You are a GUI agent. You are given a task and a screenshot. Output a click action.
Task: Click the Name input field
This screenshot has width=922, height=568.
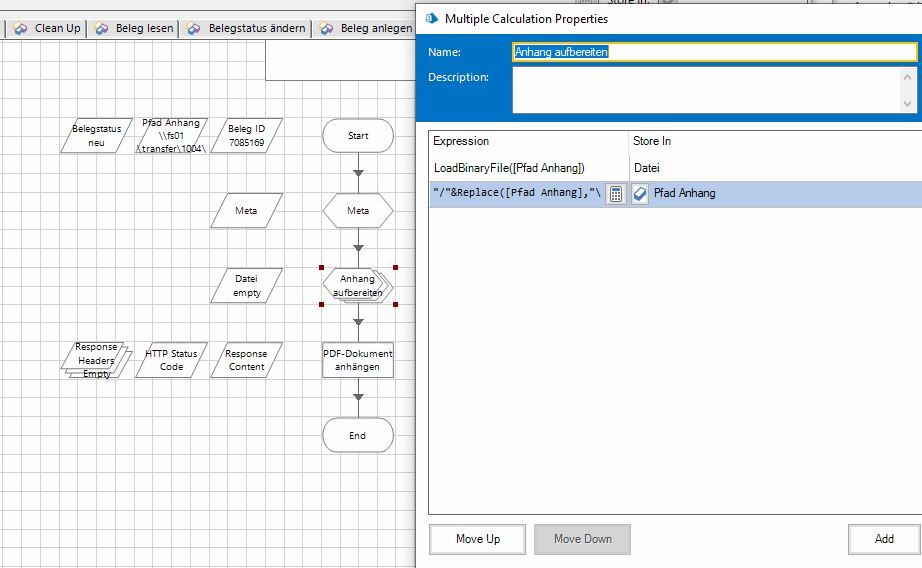tap(713, 52)
